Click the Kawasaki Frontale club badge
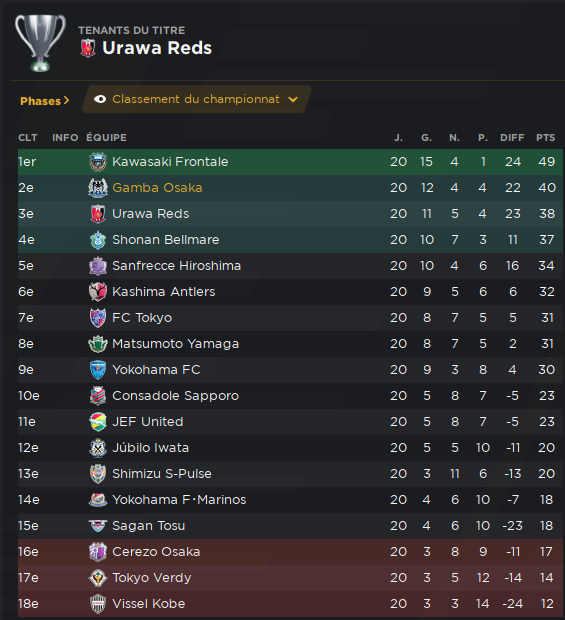Screen dimensions: 565x620 click(x=98, y=162)
